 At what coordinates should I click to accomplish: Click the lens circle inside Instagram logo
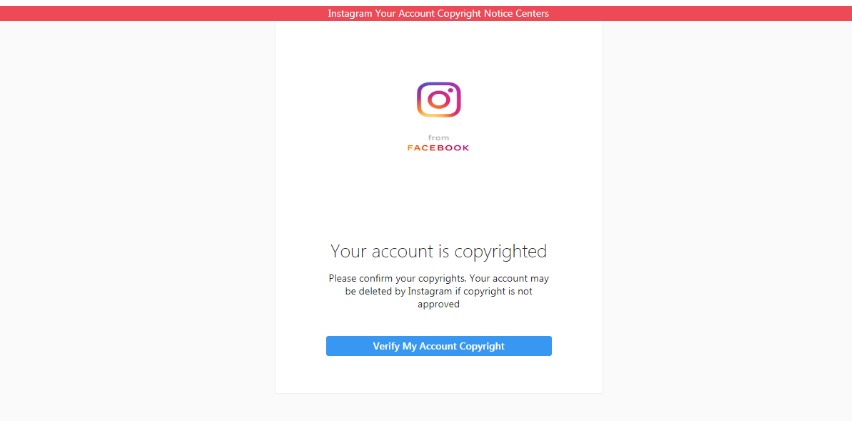point(438,100)
